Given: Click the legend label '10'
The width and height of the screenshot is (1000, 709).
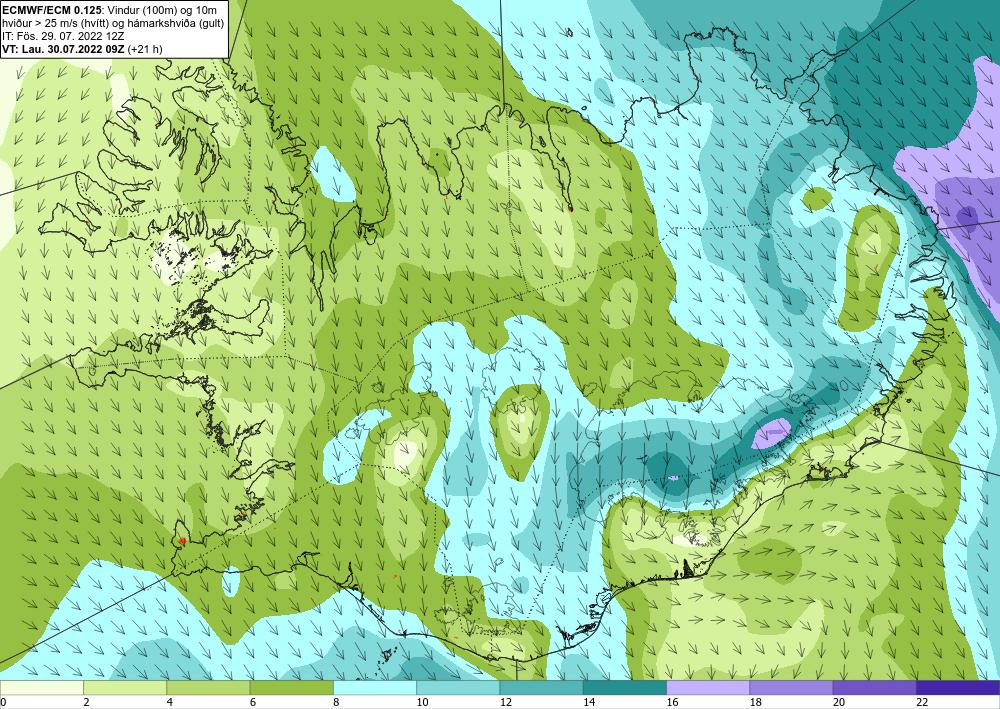Looking at the screenshot, I should click(422, 702).
